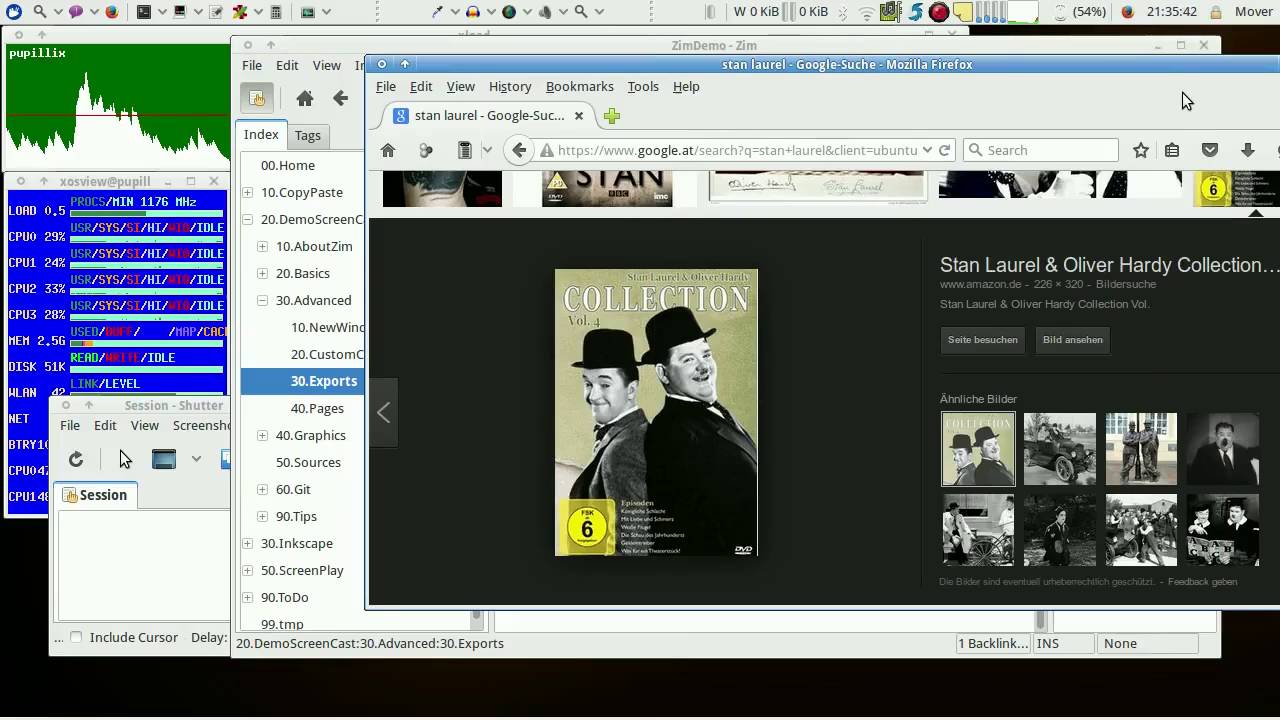Show Firefox bookmarks list icon

click(x=1172, y=150)
